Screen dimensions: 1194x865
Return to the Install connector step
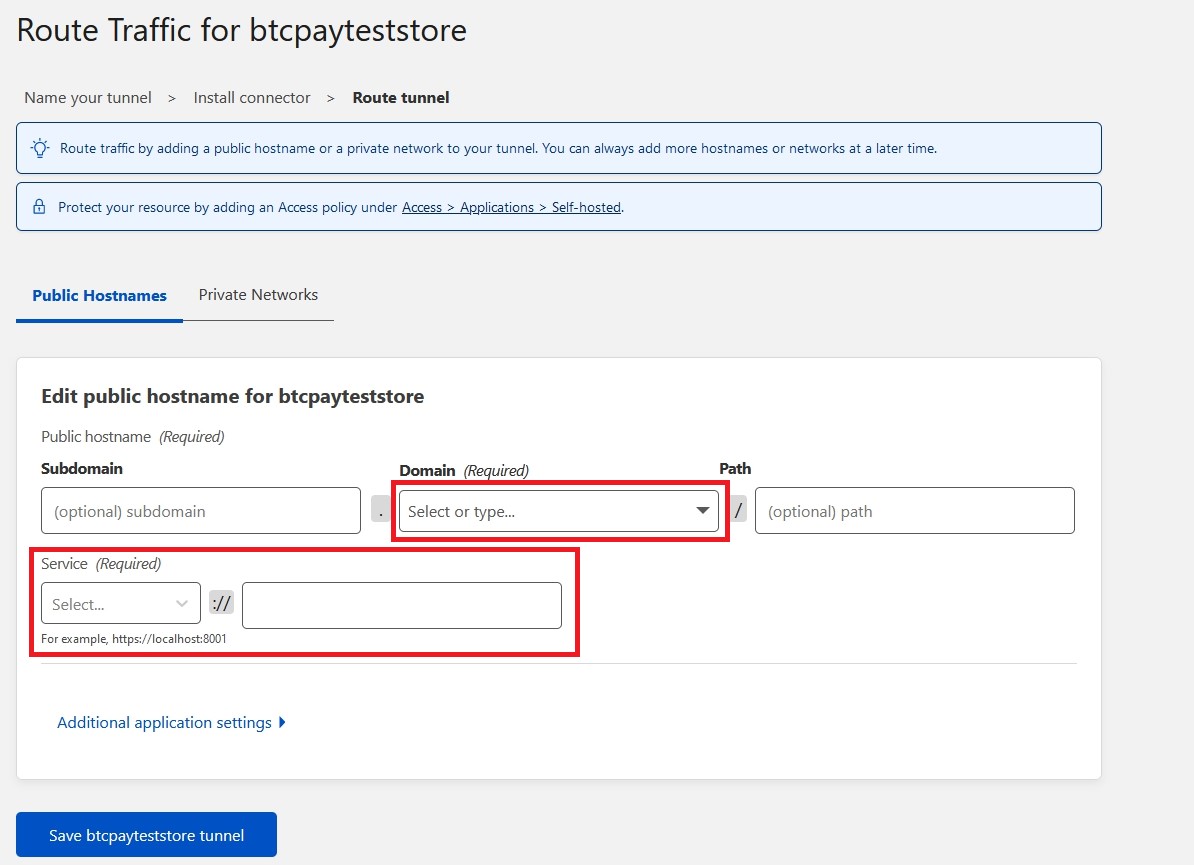251,97
